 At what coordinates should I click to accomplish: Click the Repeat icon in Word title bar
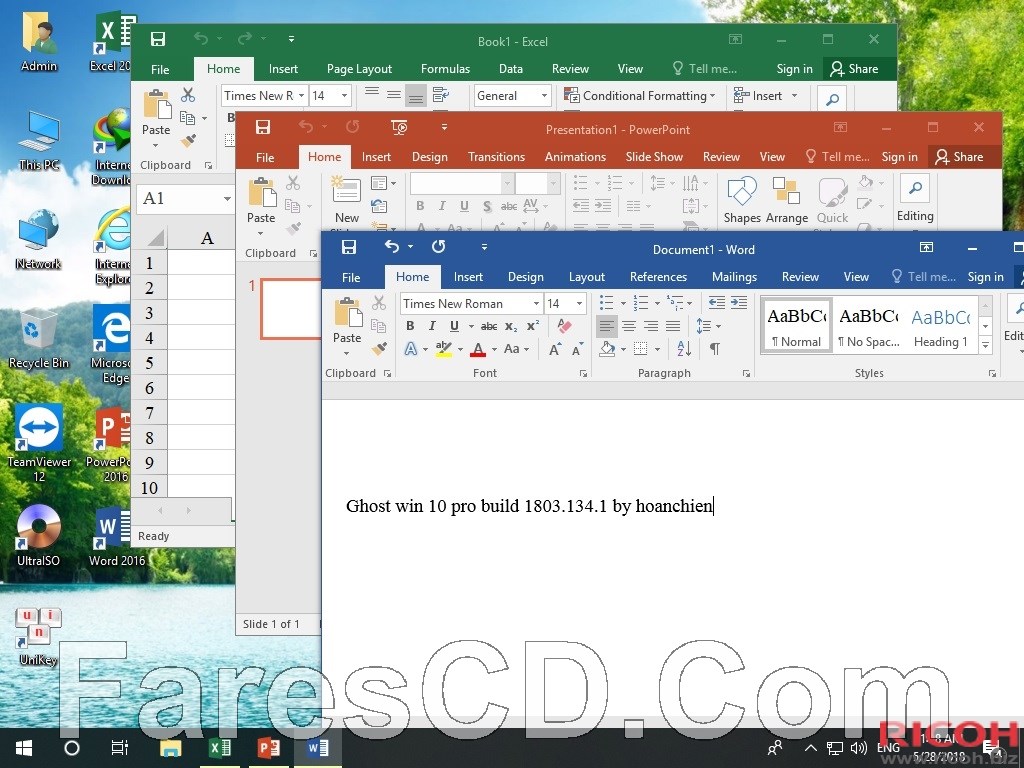[438, 246]
